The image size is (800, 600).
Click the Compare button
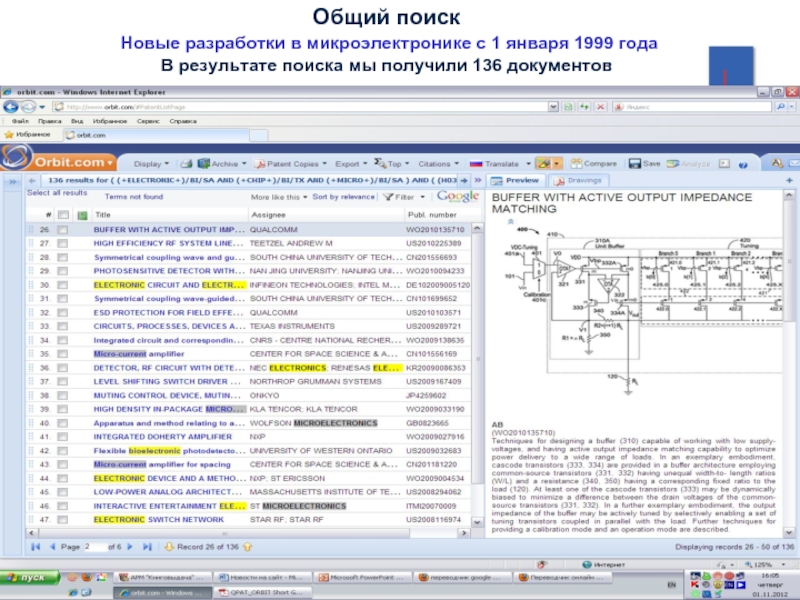(593, 164)
